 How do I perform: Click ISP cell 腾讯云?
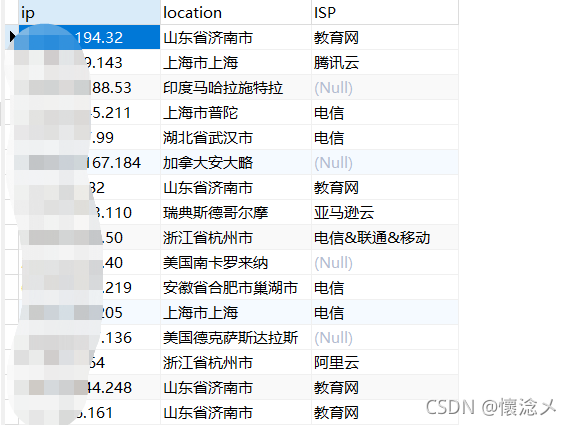[x=336, y=62]
